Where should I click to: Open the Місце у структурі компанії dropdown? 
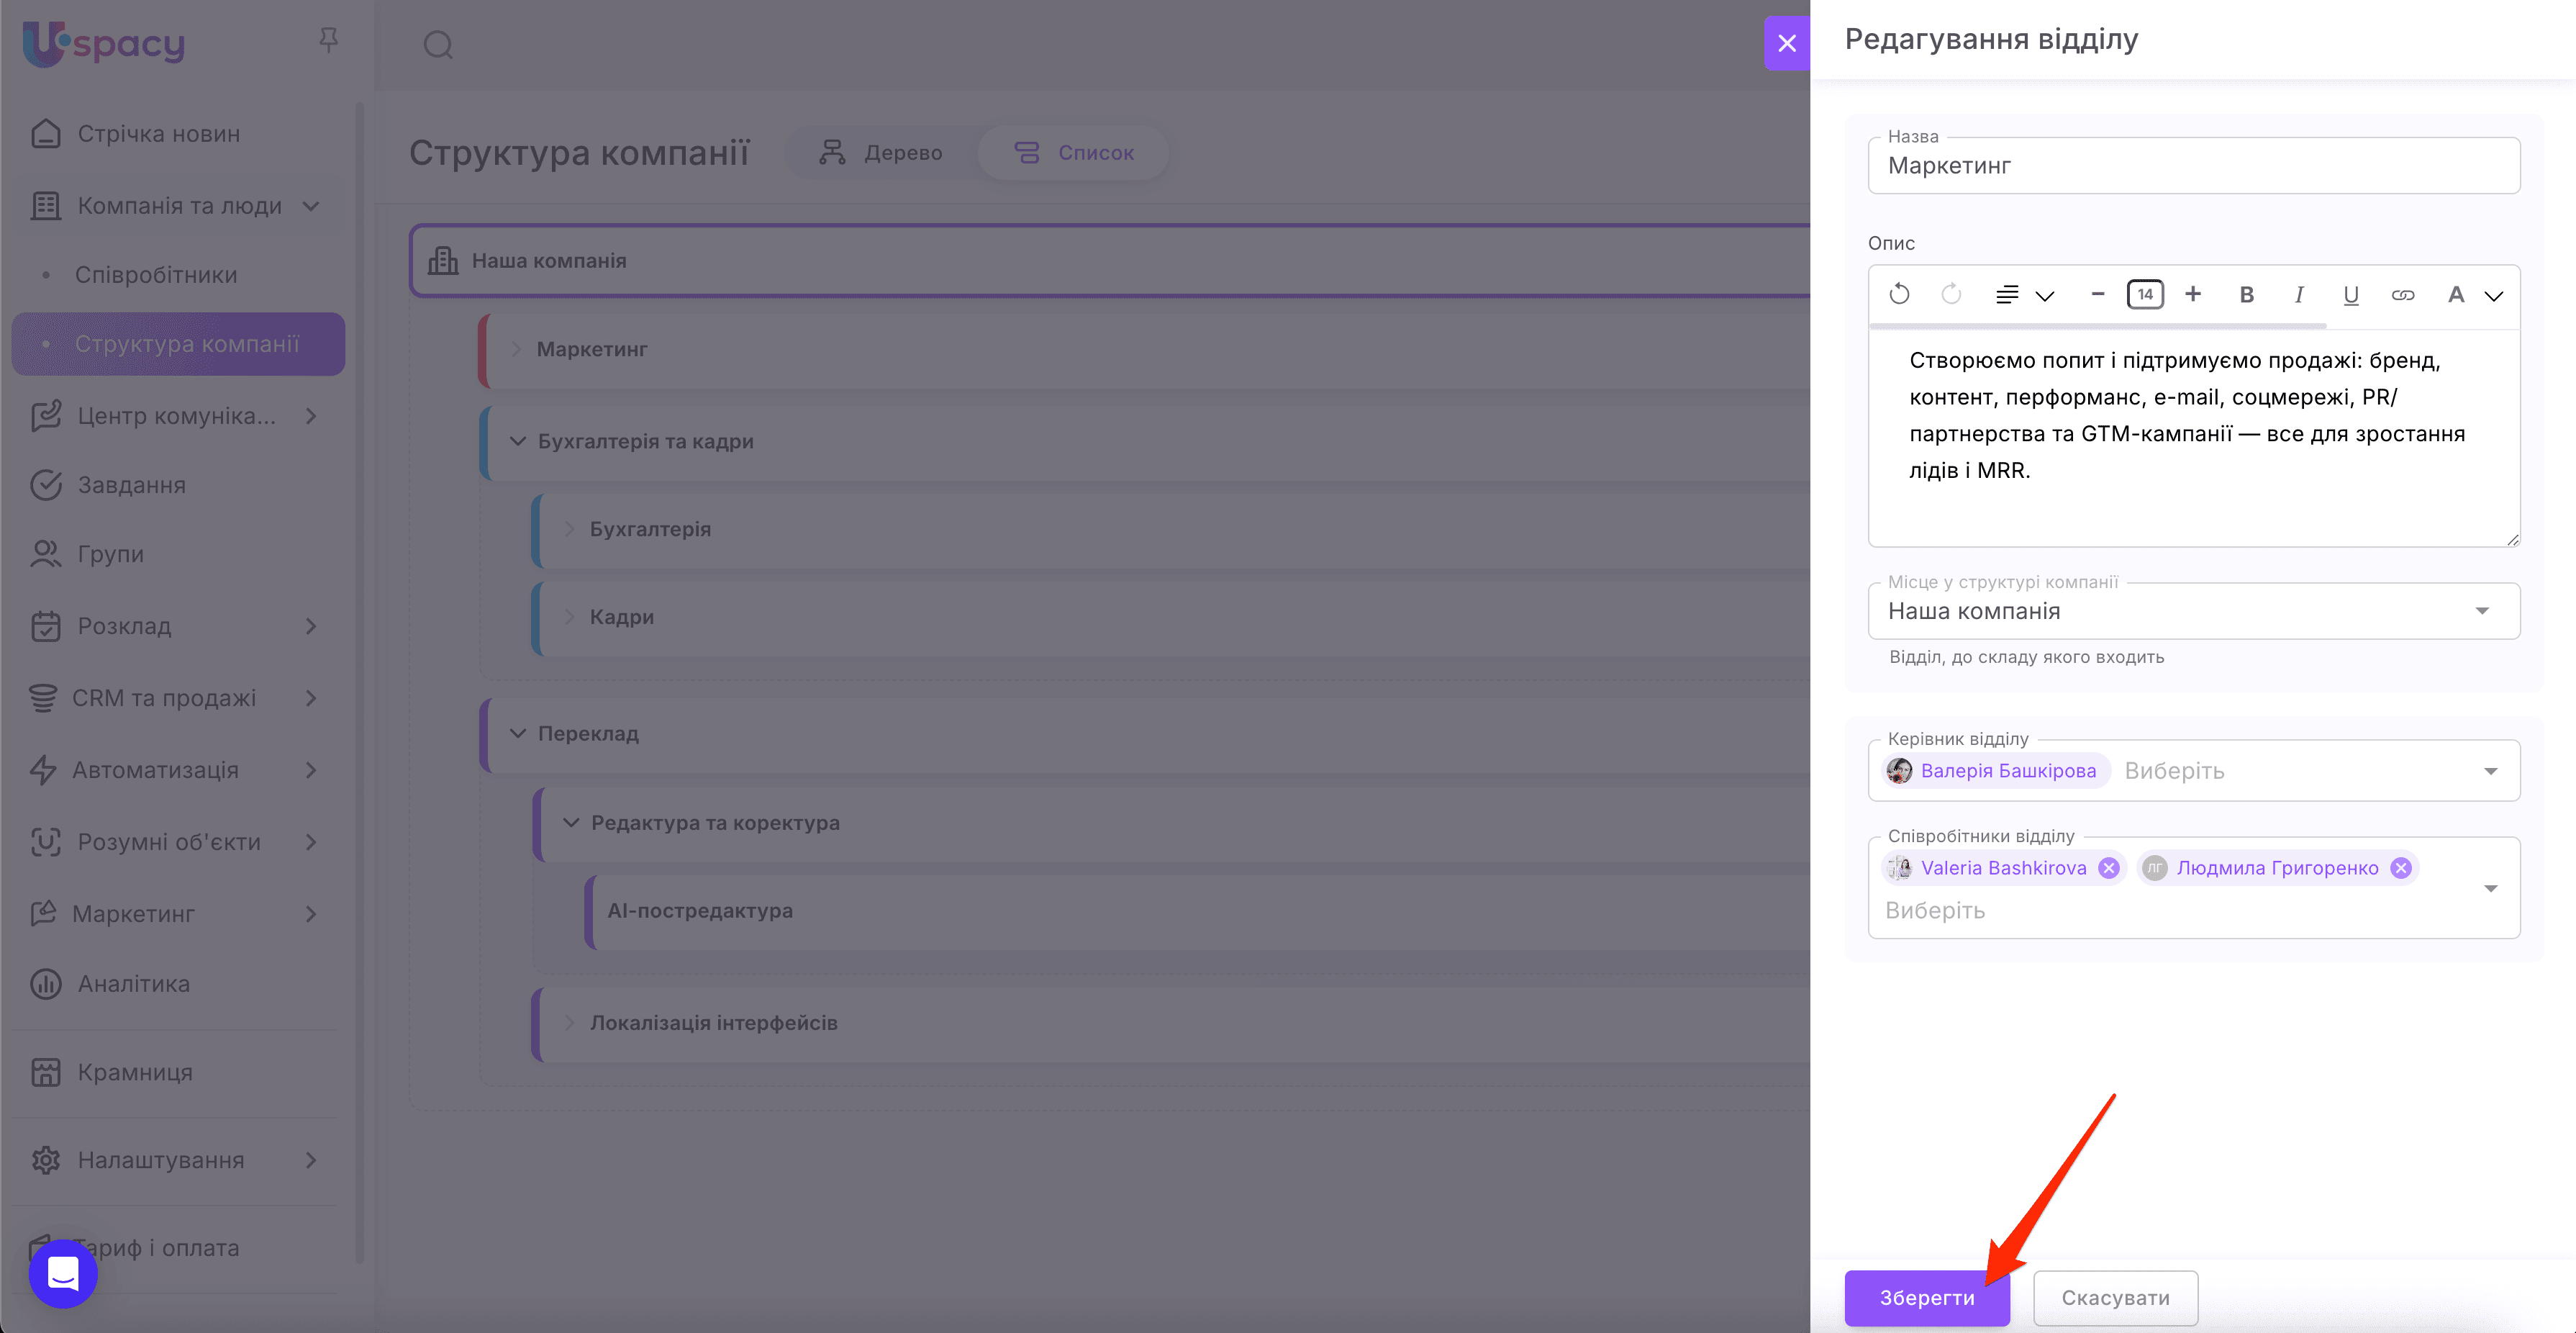coord(2193,611)
